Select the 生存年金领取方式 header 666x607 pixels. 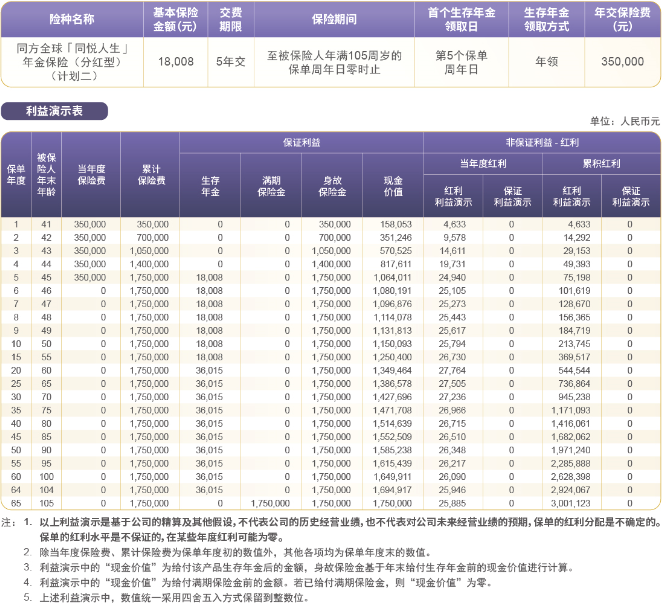pos(546,19)
